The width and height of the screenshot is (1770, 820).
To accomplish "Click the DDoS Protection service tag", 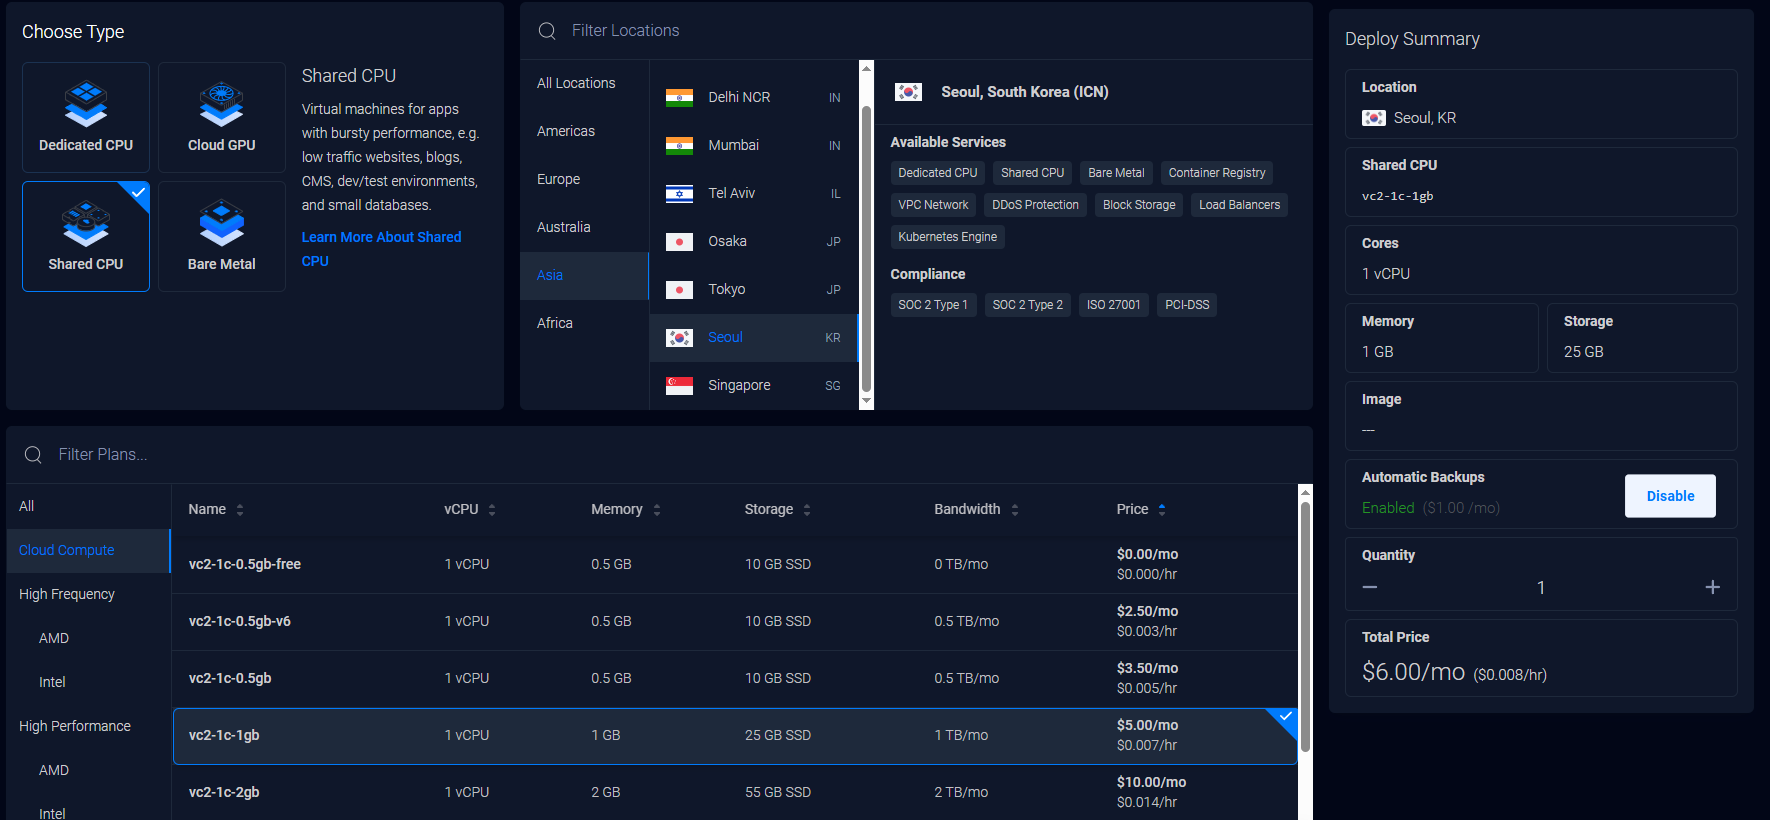I will tap(1035, 205).
